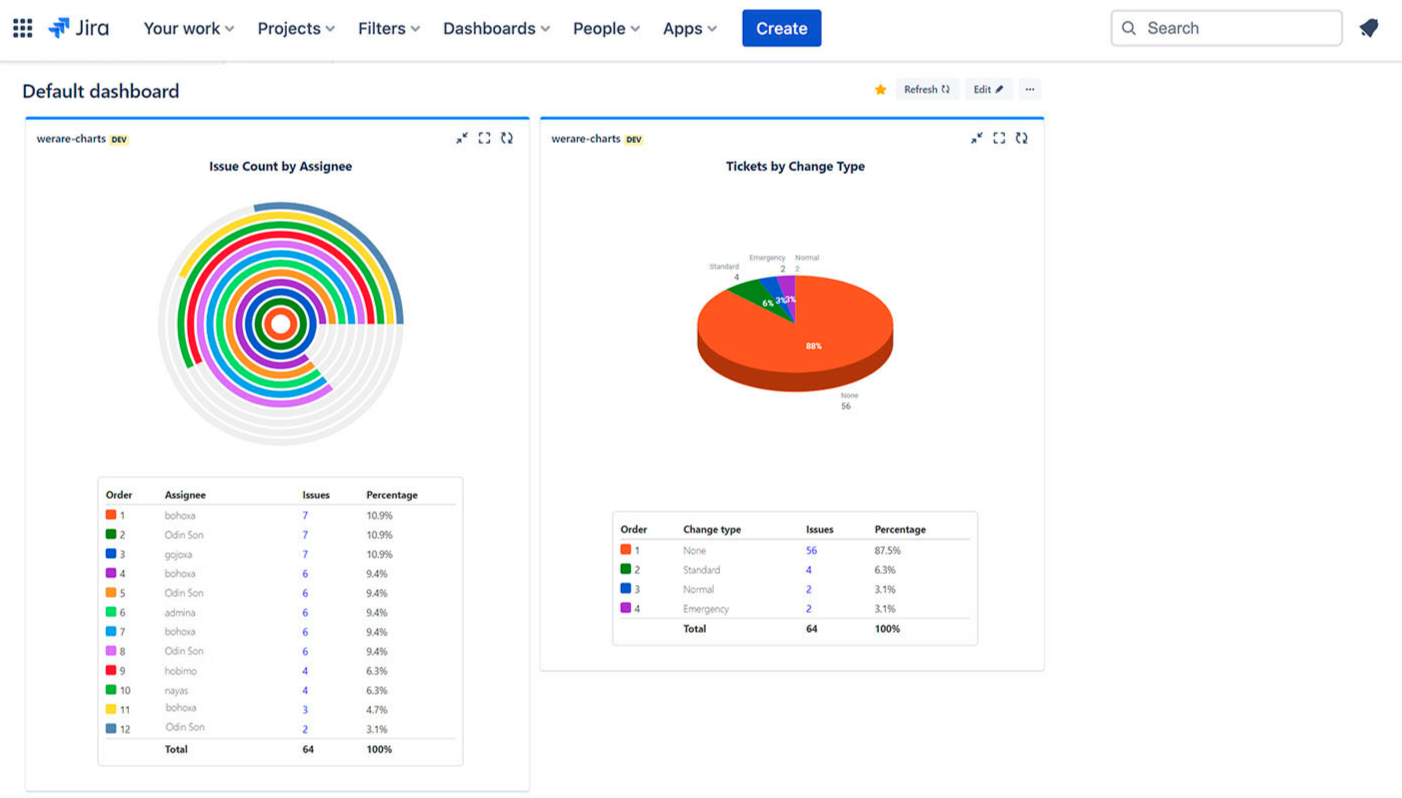This screenshot has width=1402, height=798.
Task: Maximize the Issue Count by Assignee gadget
Action: pyautogui.click(x=484, y=138)
